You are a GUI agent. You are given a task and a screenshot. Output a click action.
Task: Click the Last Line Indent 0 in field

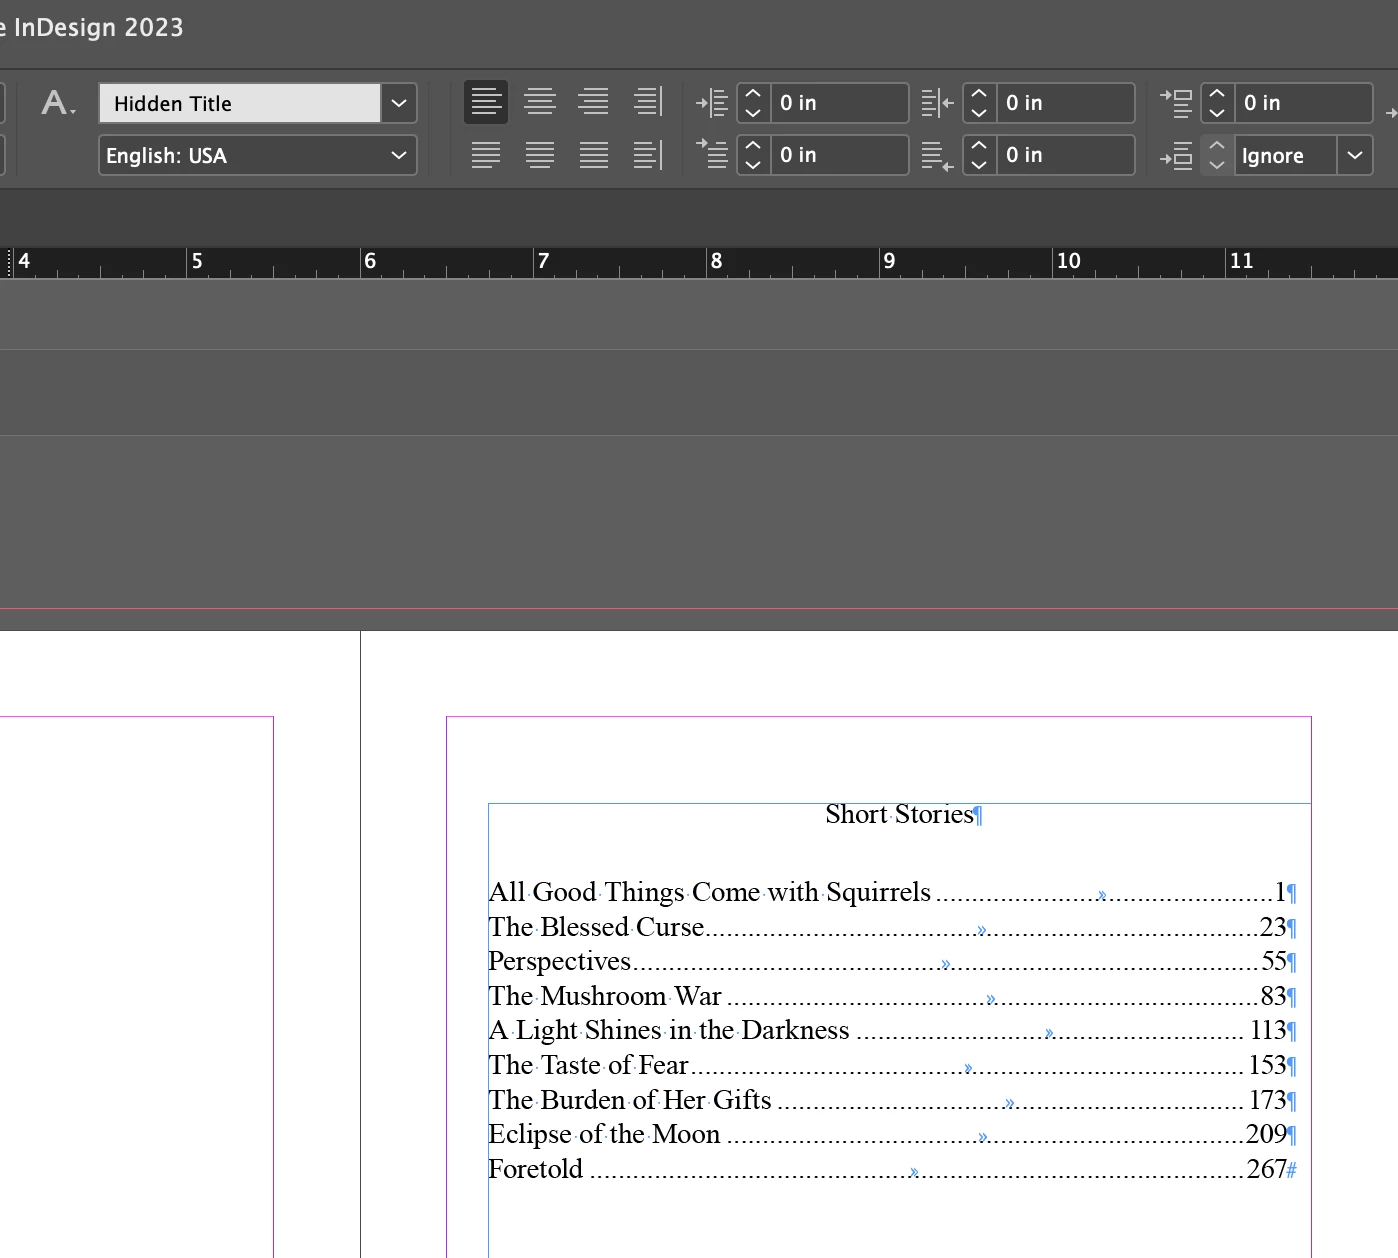click(1066, 155)
